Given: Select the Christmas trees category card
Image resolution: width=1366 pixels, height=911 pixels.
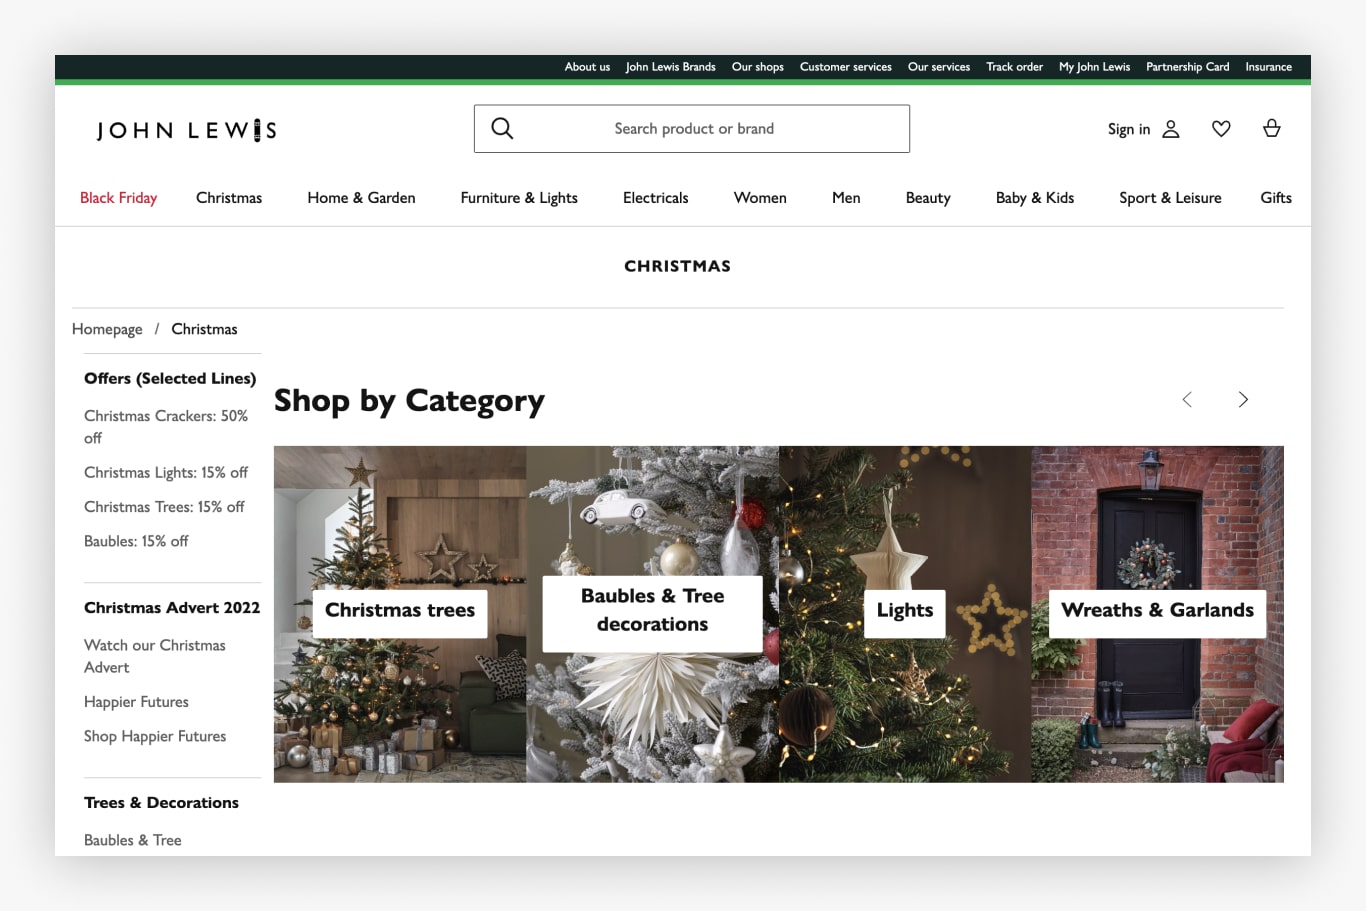Looking at the screenshot, I should pos(399,610).
